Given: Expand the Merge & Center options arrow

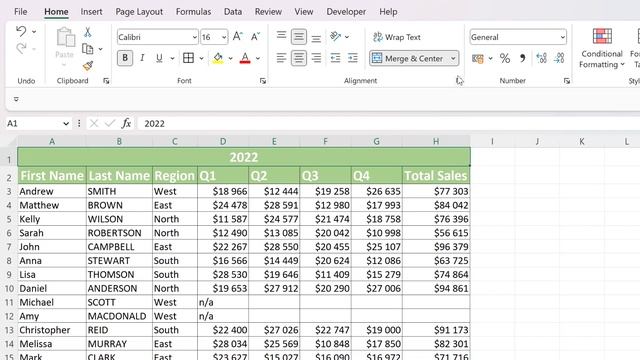Looking at the screenshot, I should click(x=453, y=58).
